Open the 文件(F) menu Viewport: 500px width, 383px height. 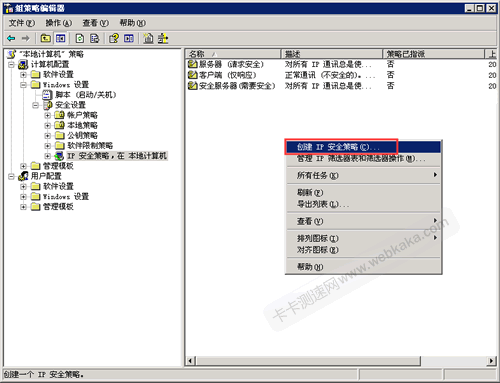click(x=21, y=23)
